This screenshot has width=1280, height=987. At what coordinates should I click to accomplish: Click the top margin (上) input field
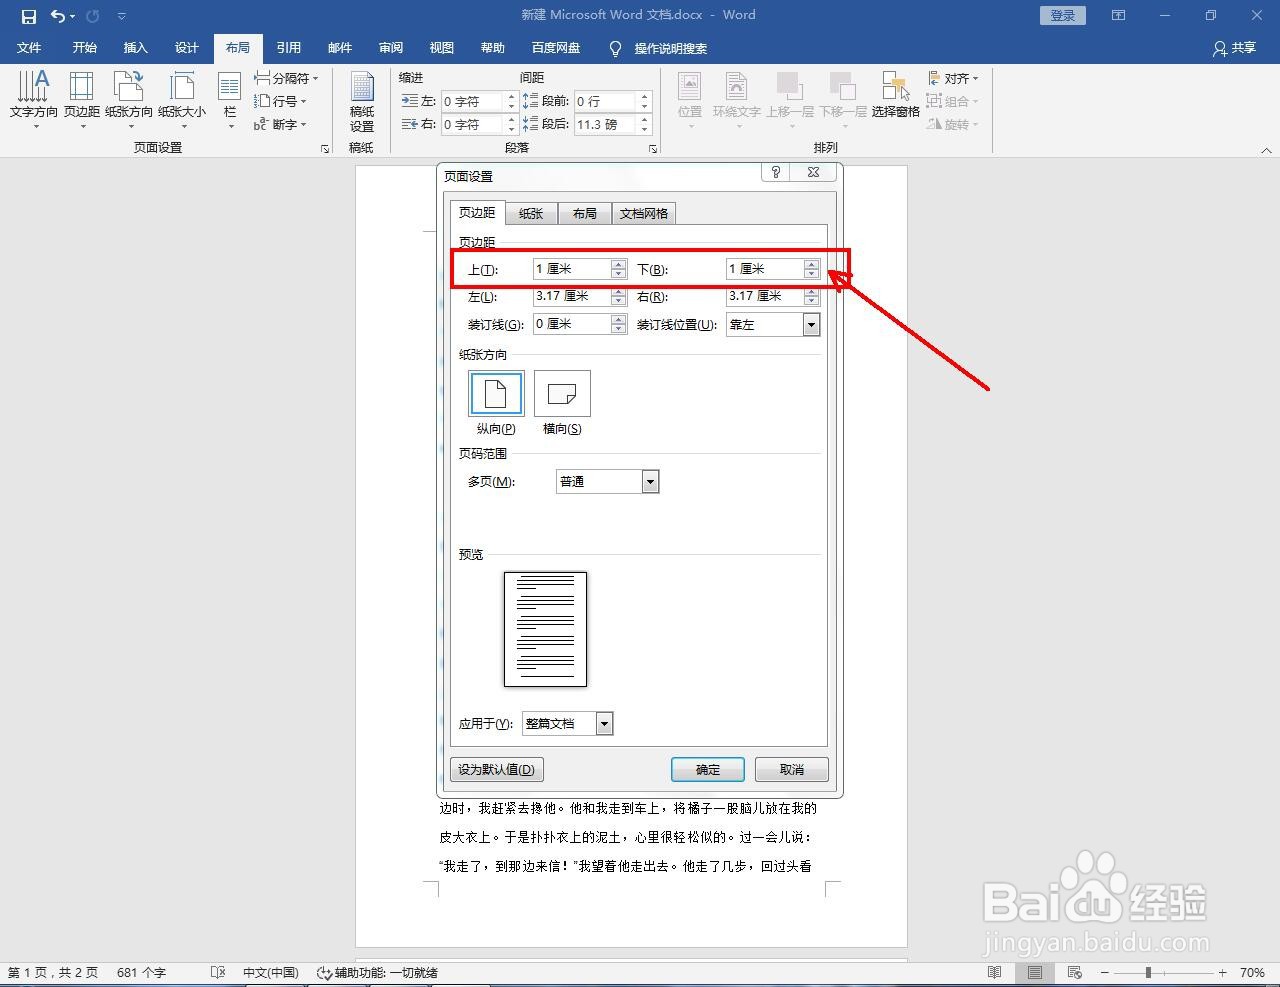(x=571, y=269)
